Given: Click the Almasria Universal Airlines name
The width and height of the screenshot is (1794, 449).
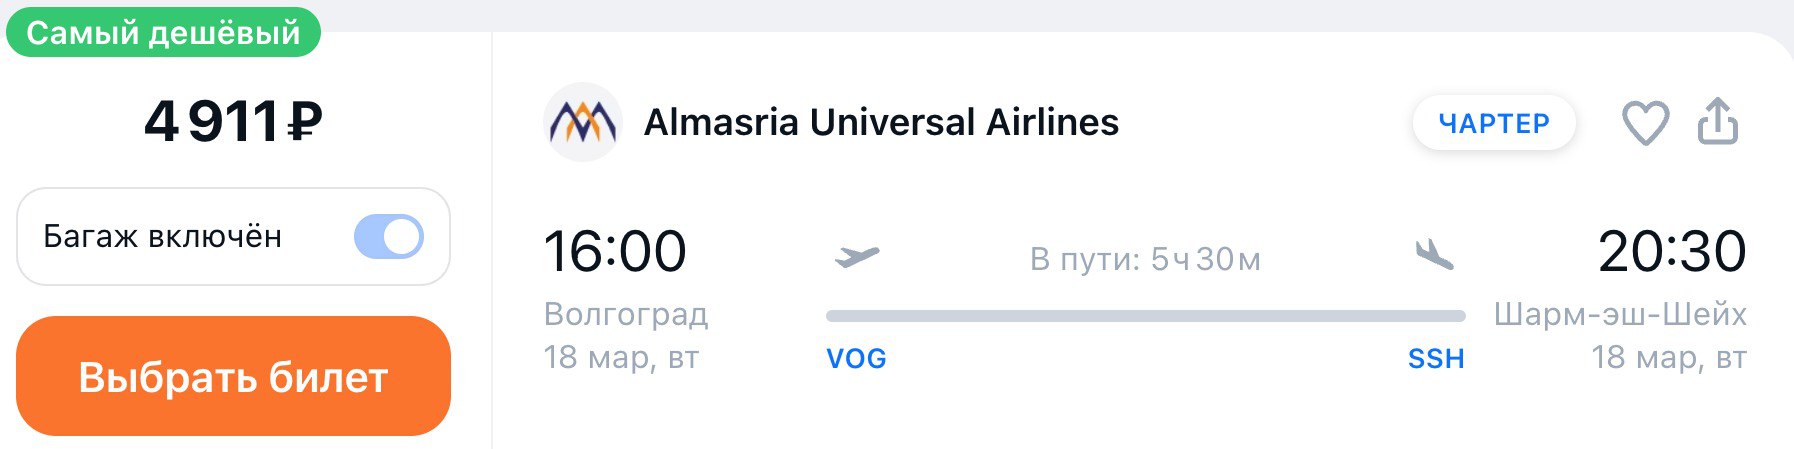Looking at the screenshot, I should click(881, 122).
